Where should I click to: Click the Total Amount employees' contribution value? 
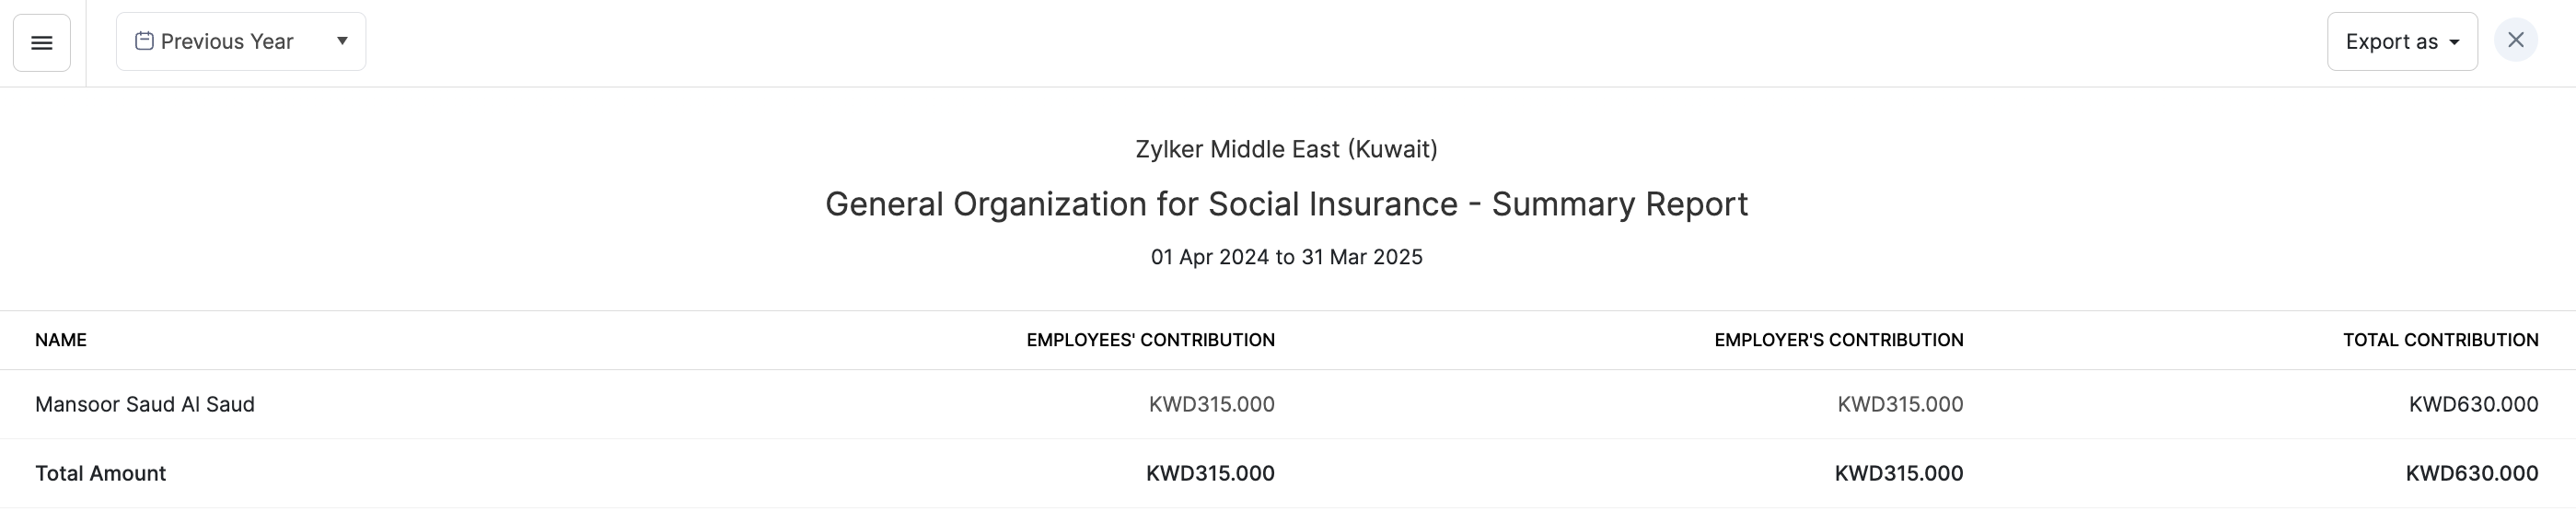pos(1210,473)
